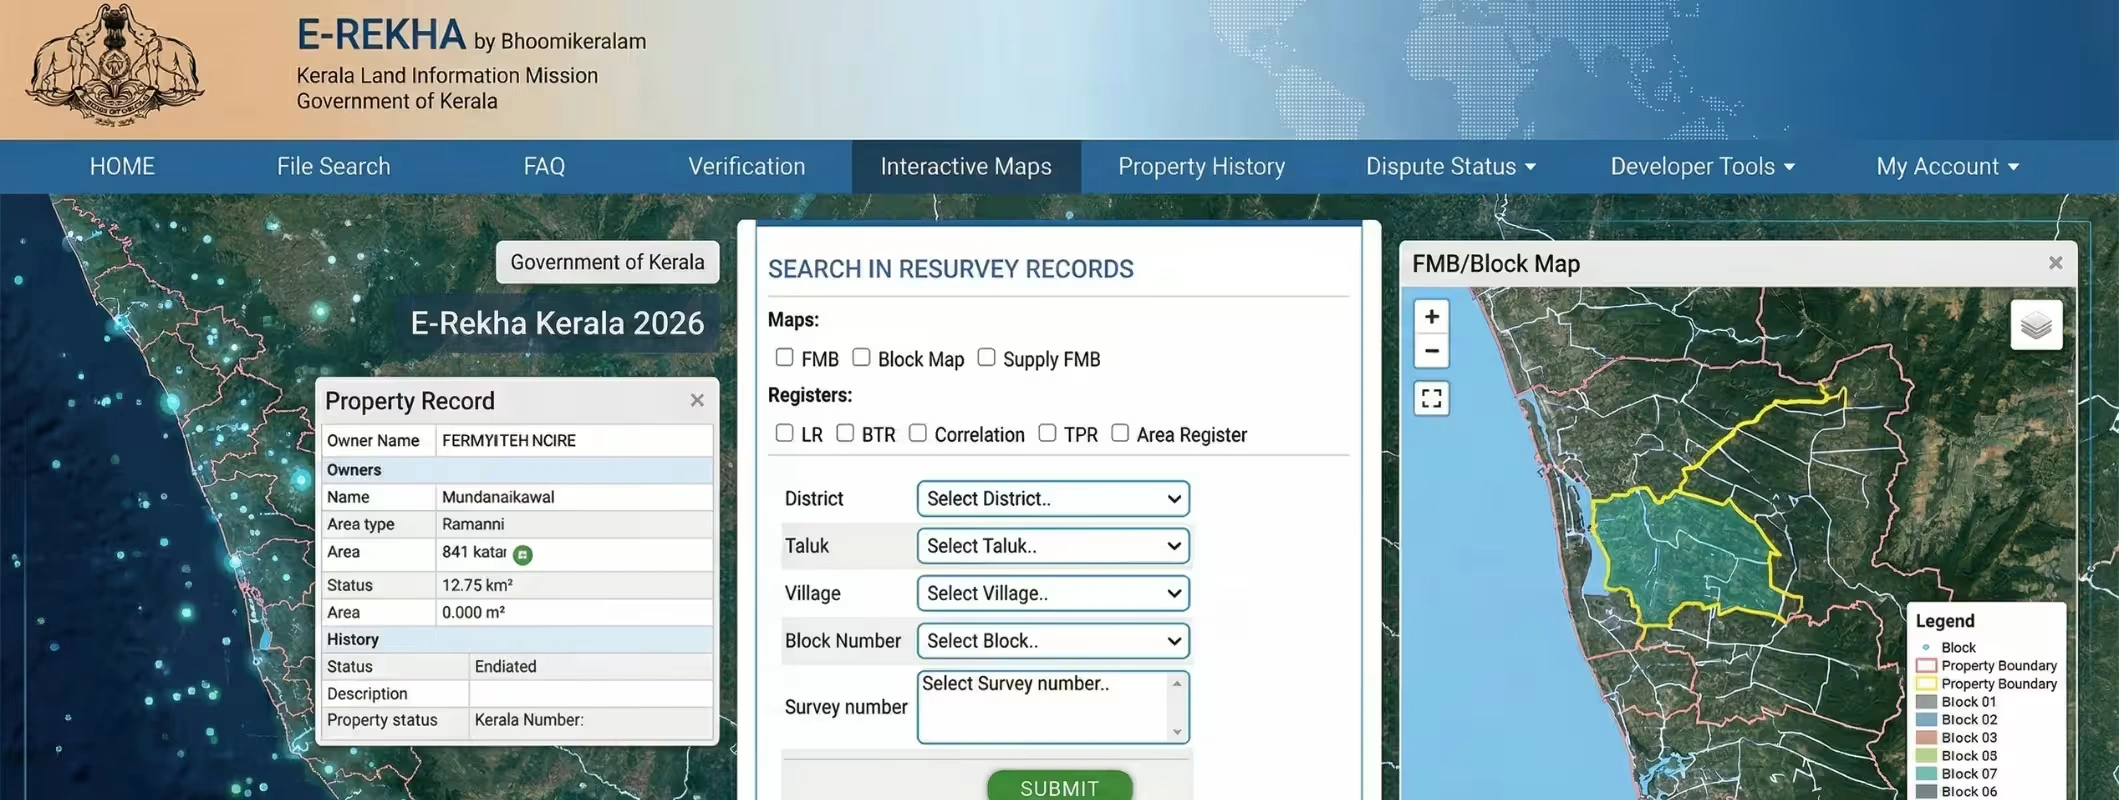Click the green icon next to 841 katar
This screenshot has height=800, width=2119.
pos(522,554)
